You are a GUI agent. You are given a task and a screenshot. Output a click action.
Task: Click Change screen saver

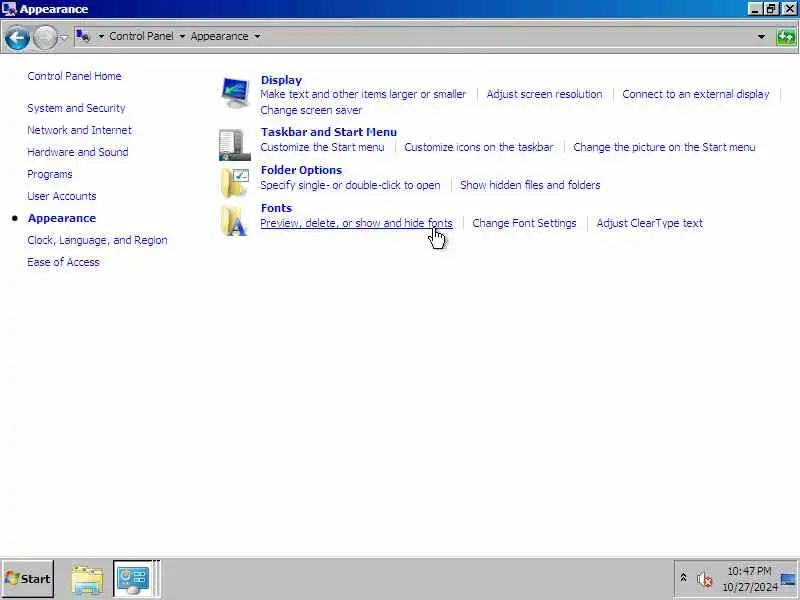click(x=311, y=110)
